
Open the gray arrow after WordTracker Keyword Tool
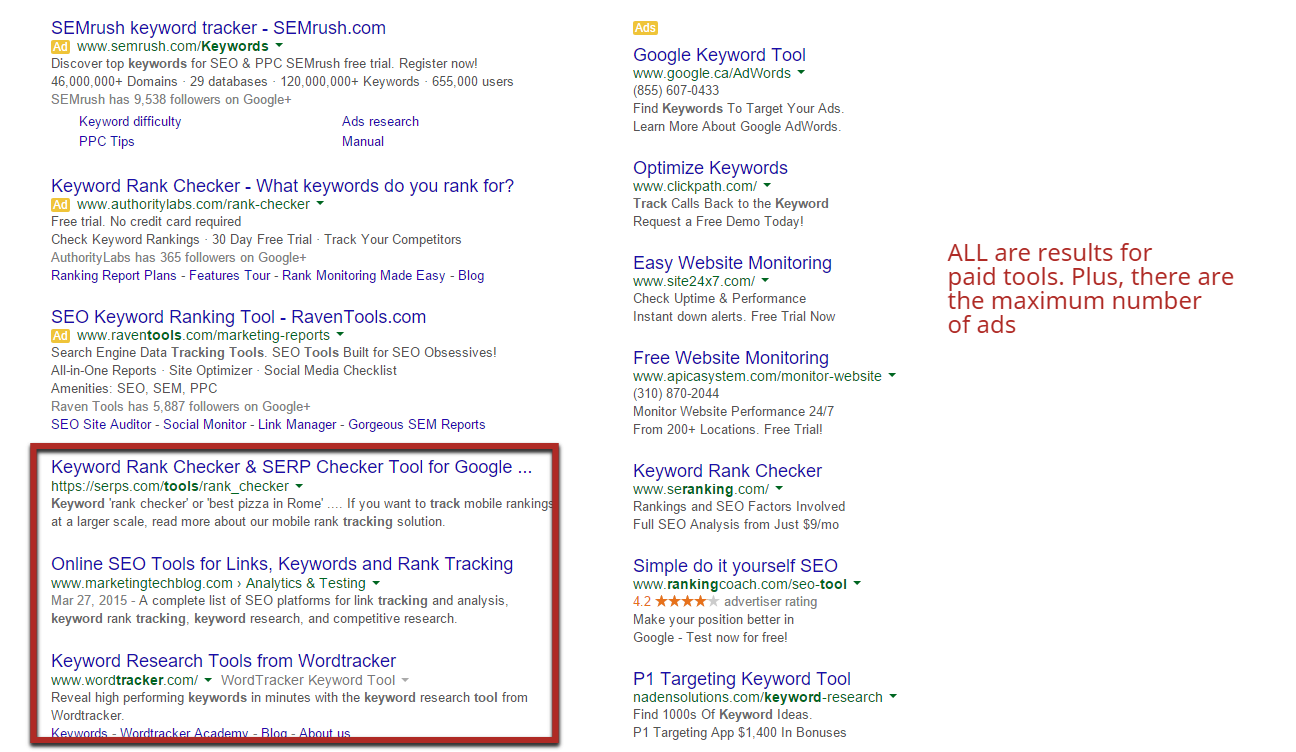click(x=405, y=680)
